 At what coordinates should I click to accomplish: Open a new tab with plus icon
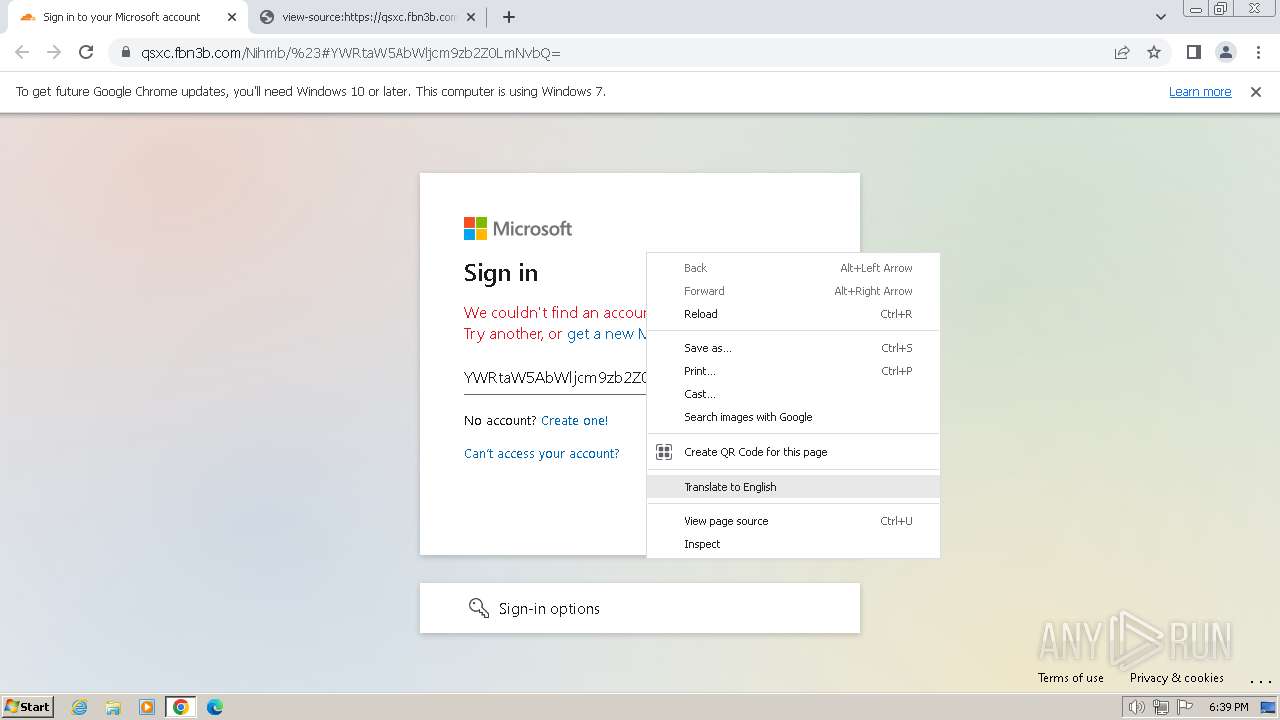(508, 17)
